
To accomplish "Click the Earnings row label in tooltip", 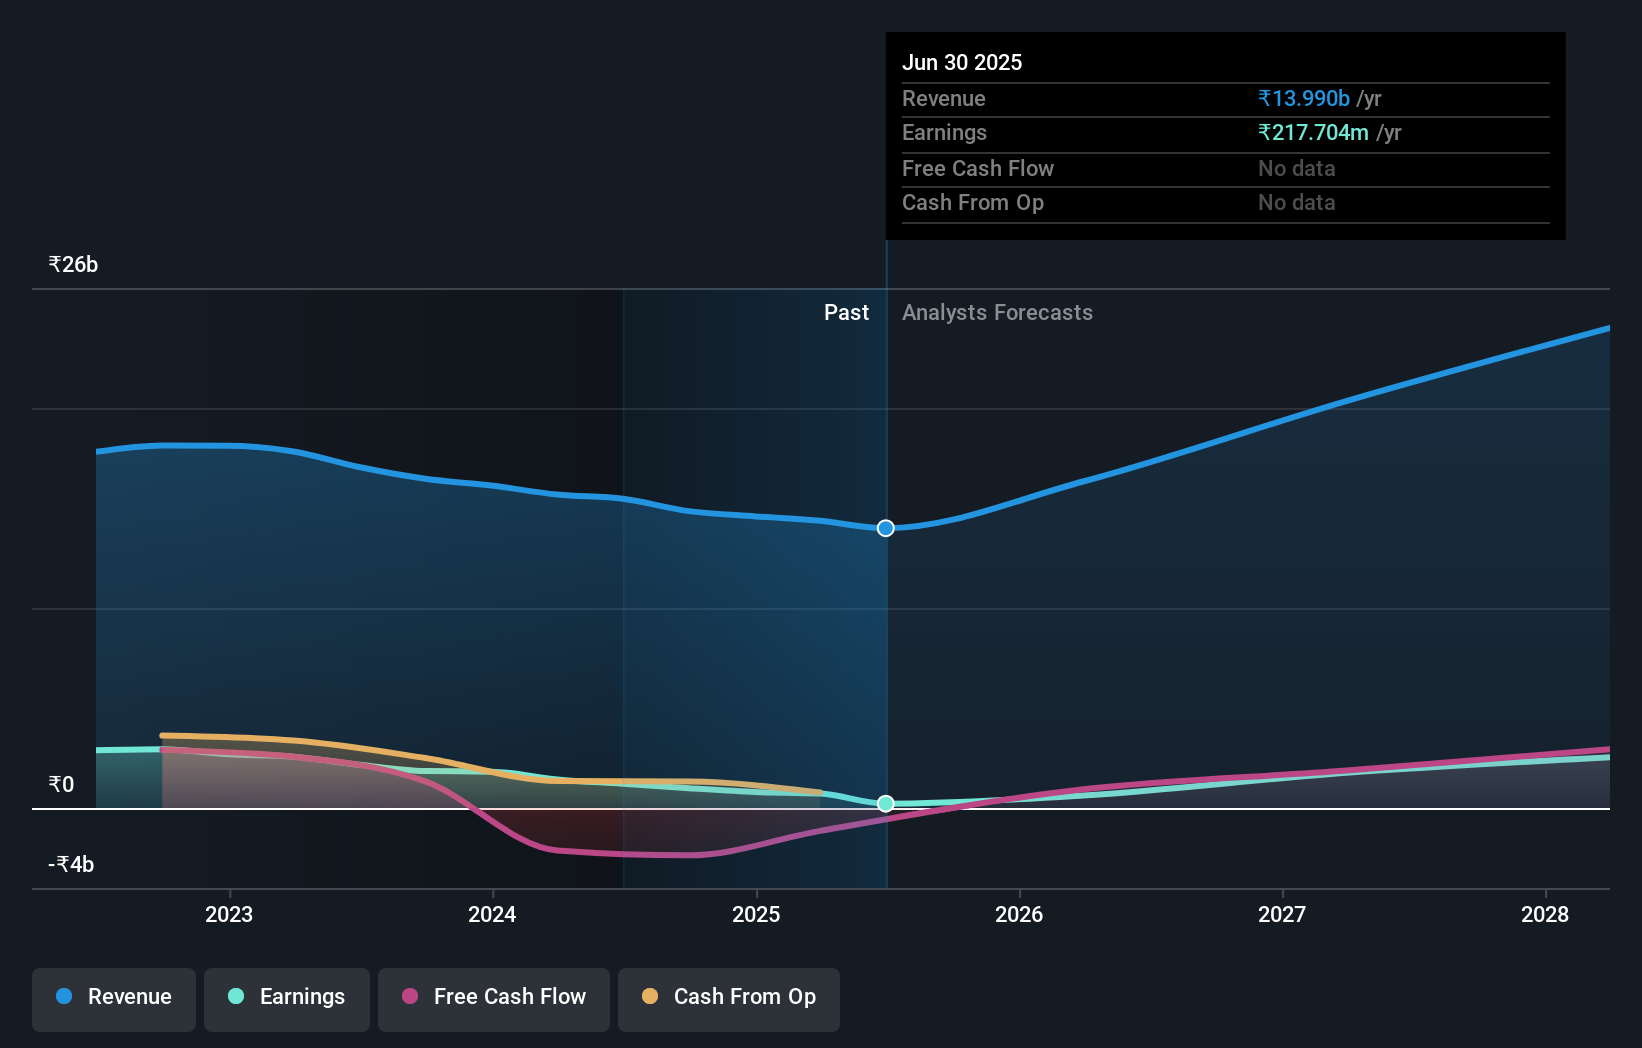I will [944, 133].
